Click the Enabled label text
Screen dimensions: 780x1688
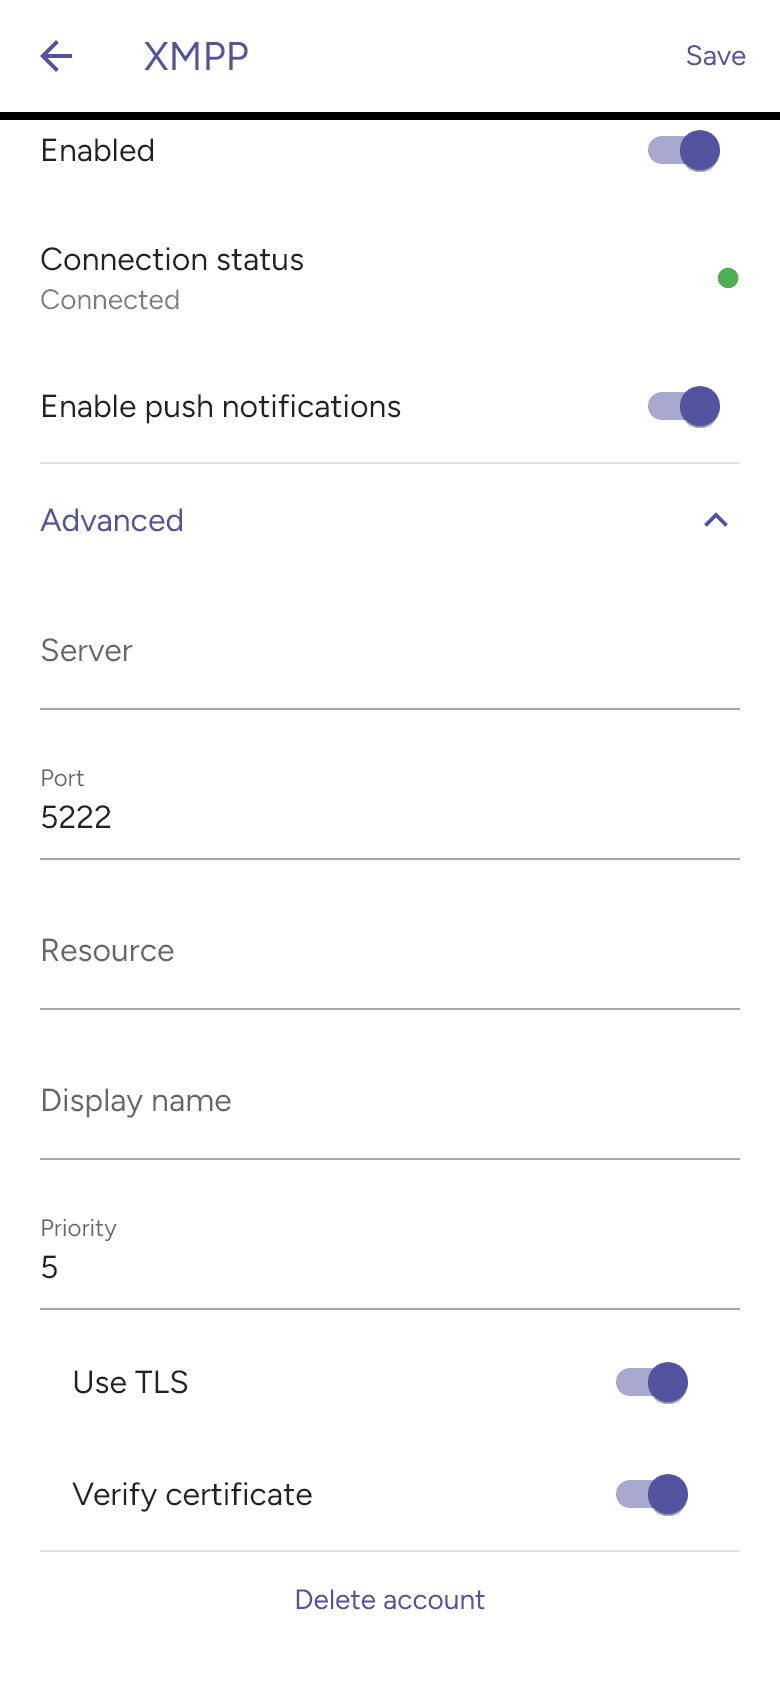[98, 151]
